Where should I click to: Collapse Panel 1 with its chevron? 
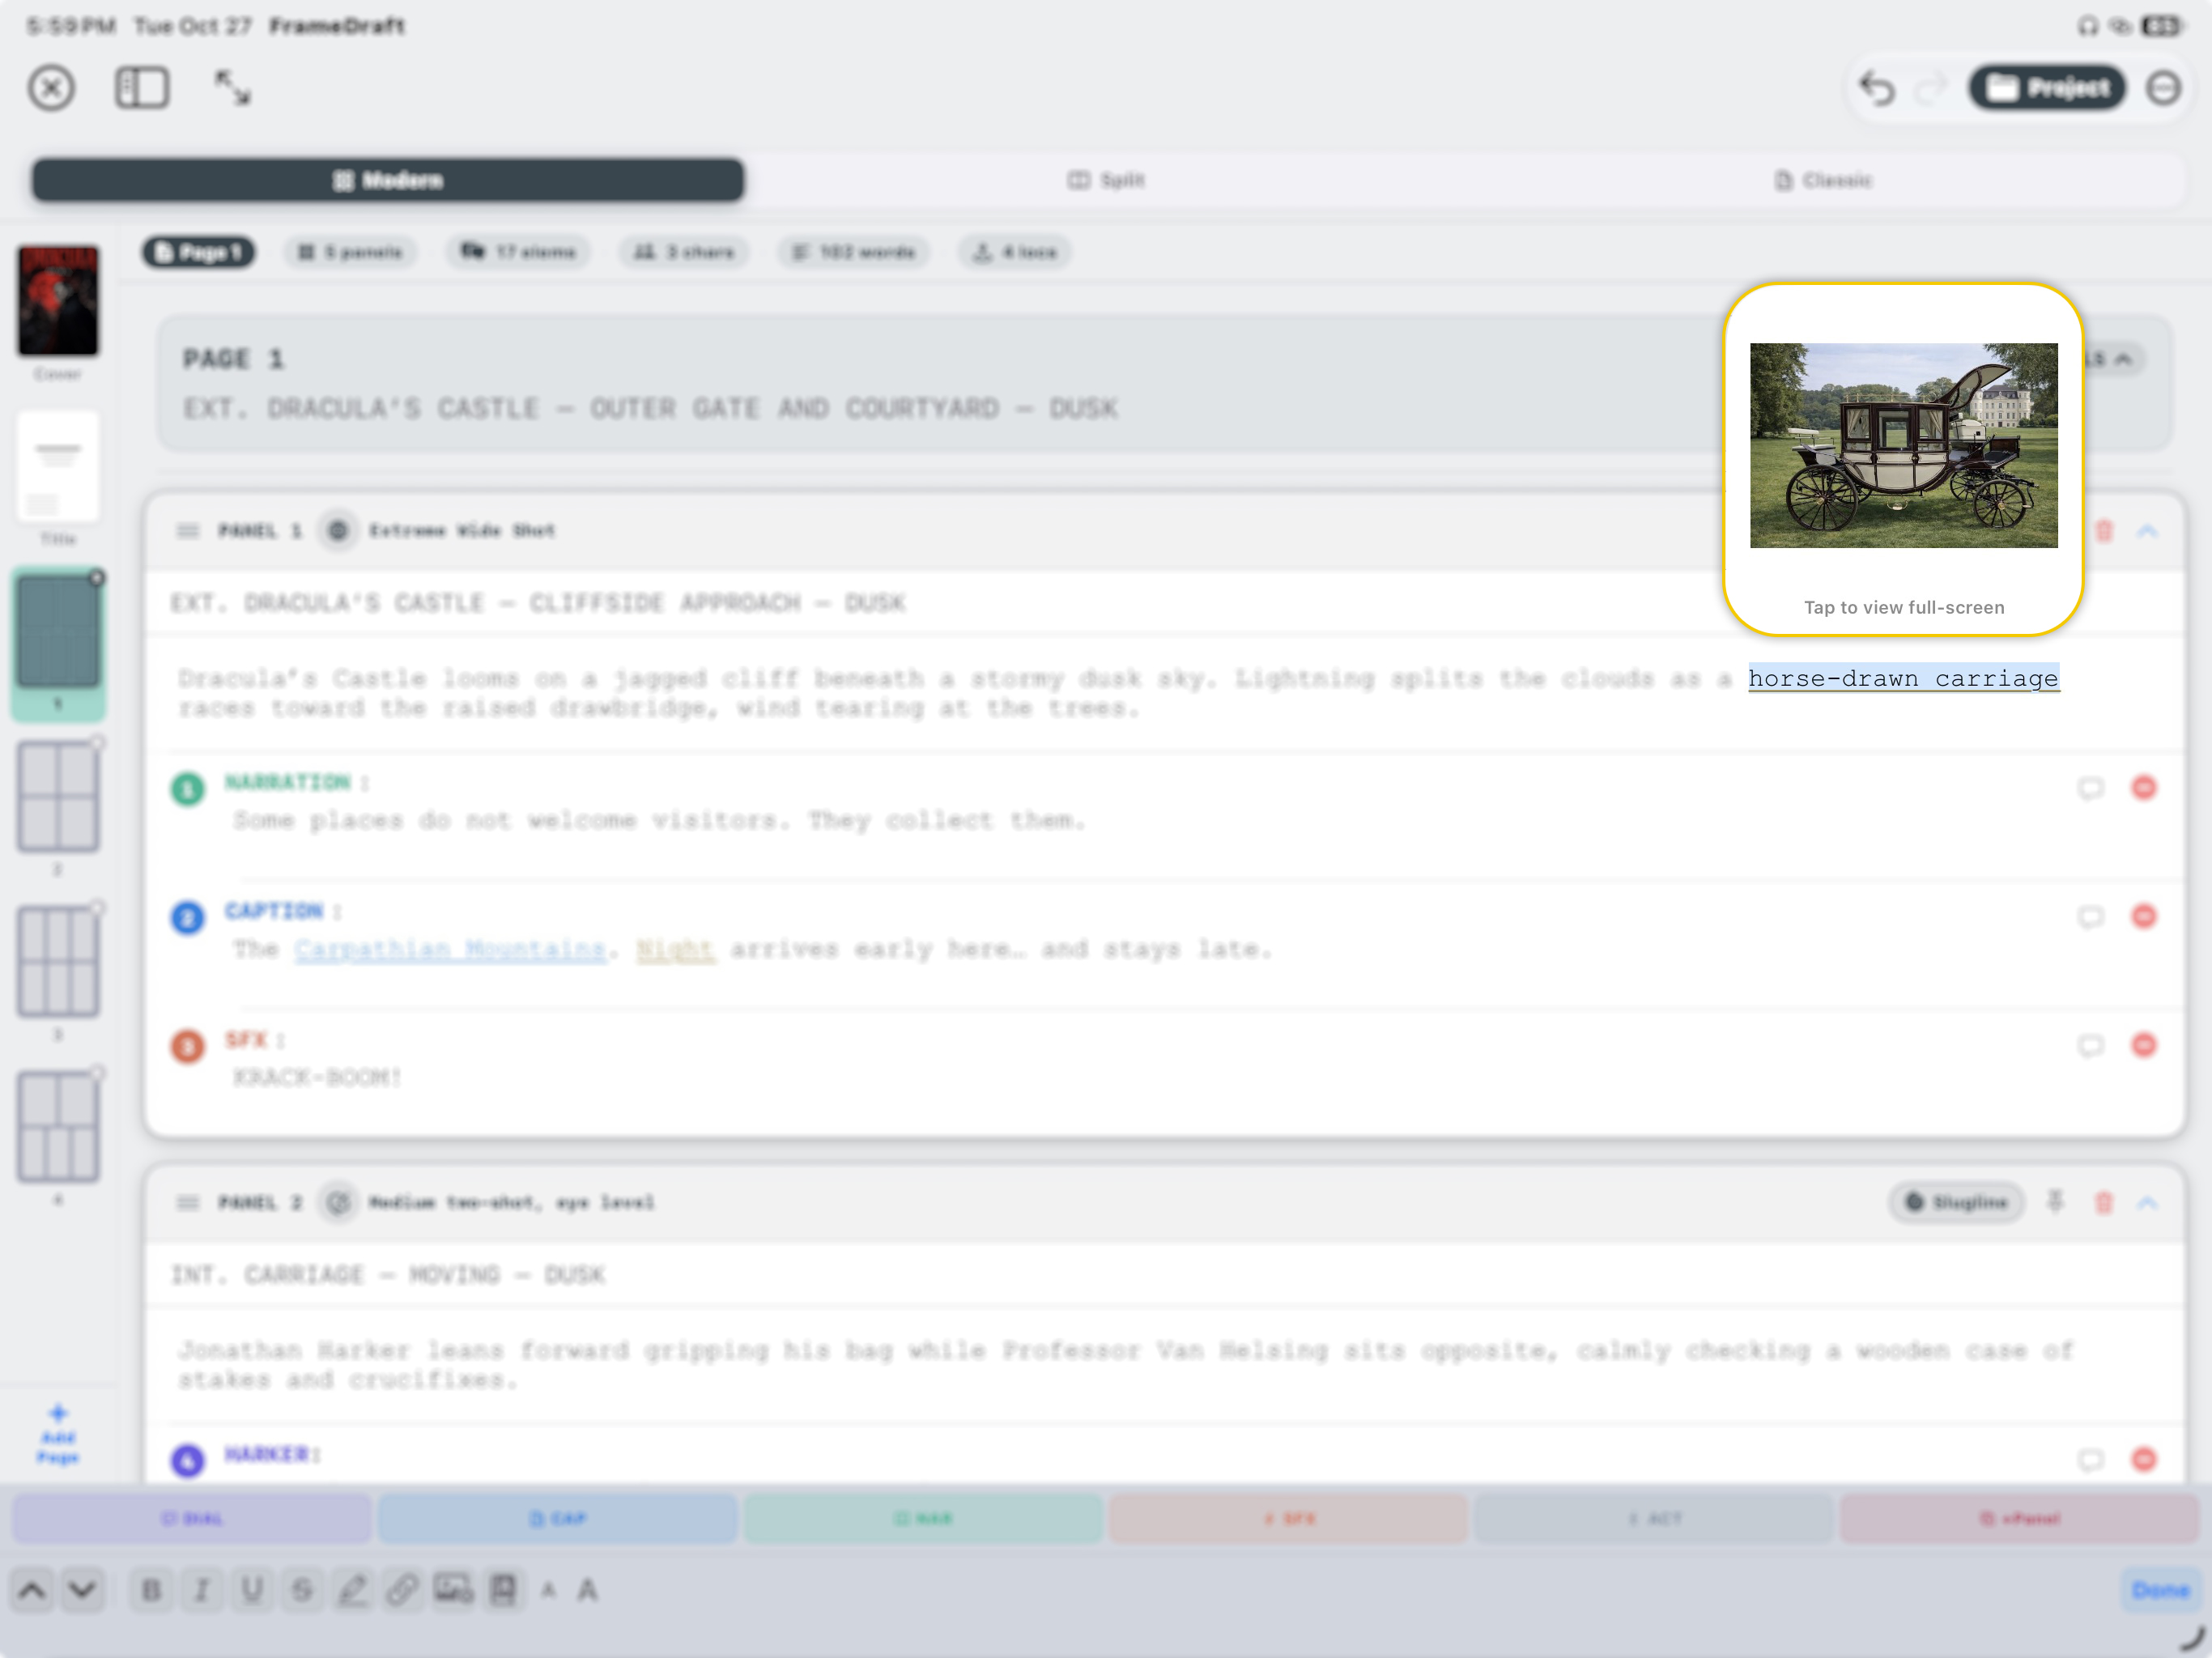coord(2147,531)
